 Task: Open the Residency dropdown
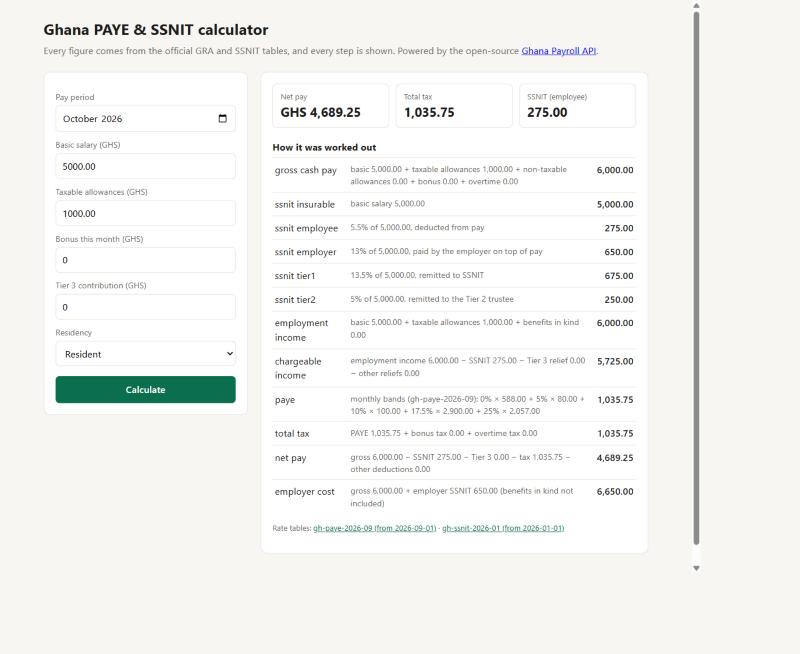(x=145, y=354)
